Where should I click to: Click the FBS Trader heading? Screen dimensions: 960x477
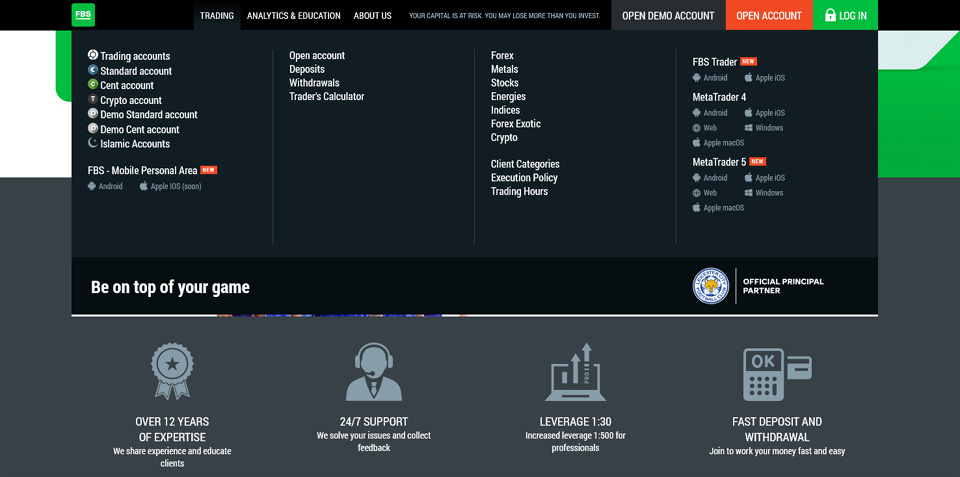[714, 62]
